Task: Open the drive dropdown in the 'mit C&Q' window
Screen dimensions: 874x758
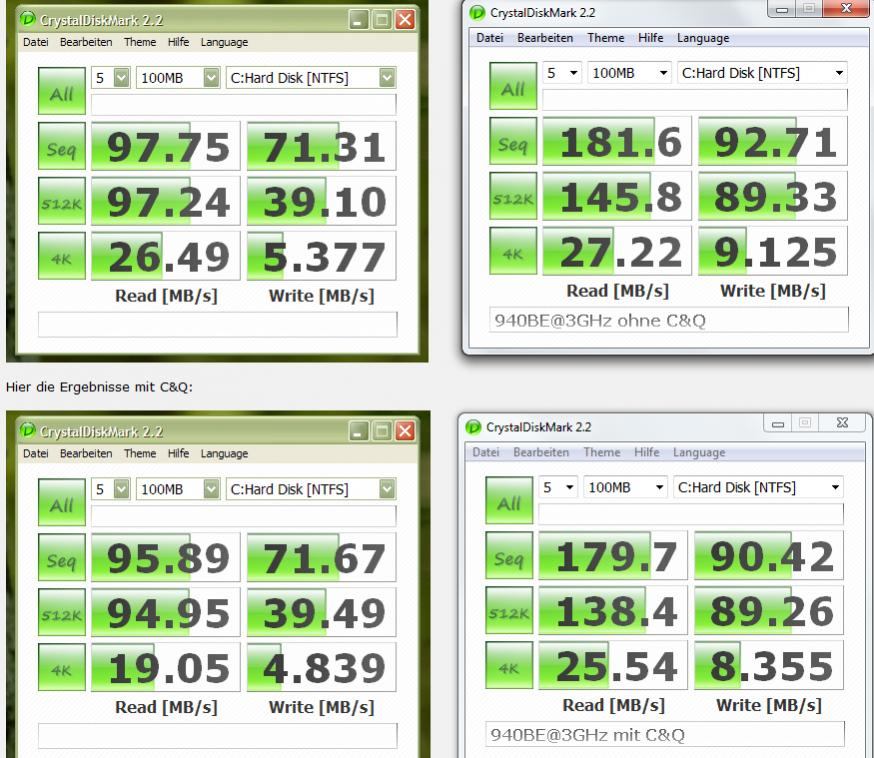Action: click(x=759, y=487)
